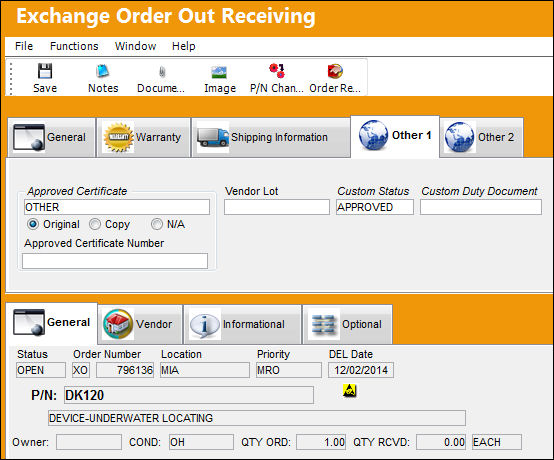Select the N/A radio button

click(x=157, y=224)
